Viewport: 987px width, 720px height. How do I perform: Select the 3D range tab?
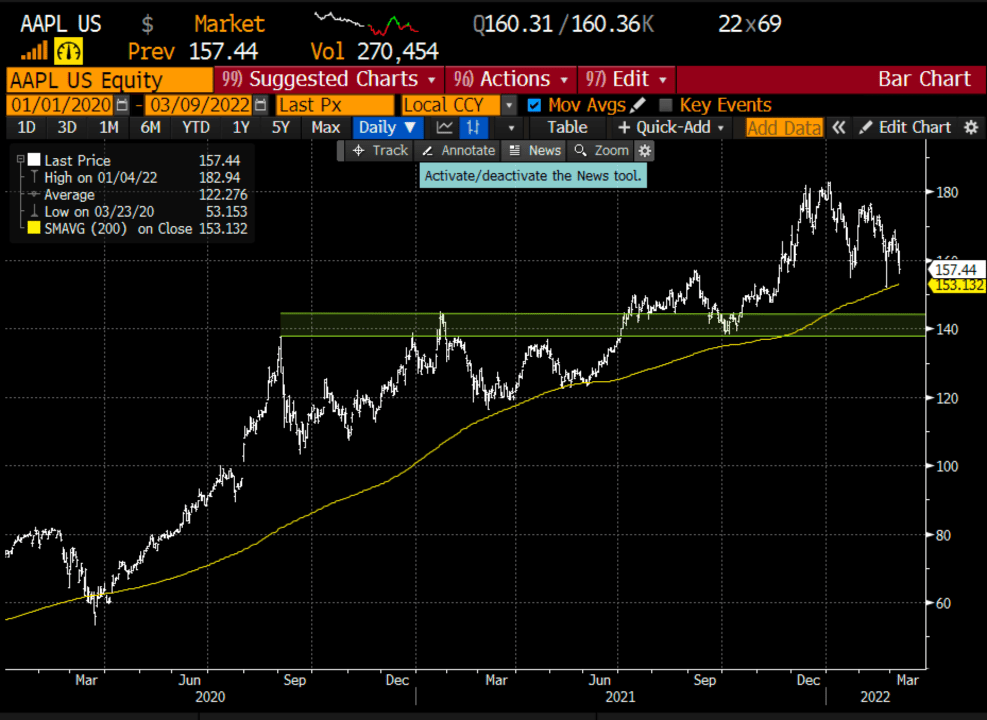(x=67, y=128)
